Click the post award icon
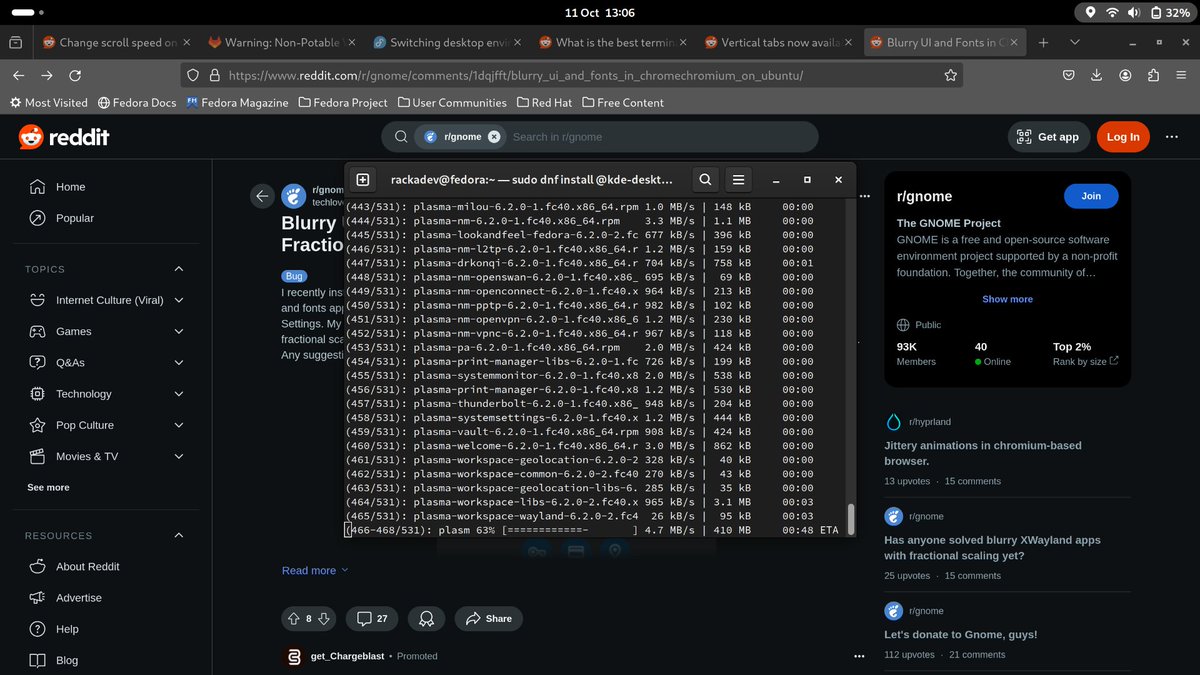This screenshot has width=1200, height=675. tap(426, 619)
